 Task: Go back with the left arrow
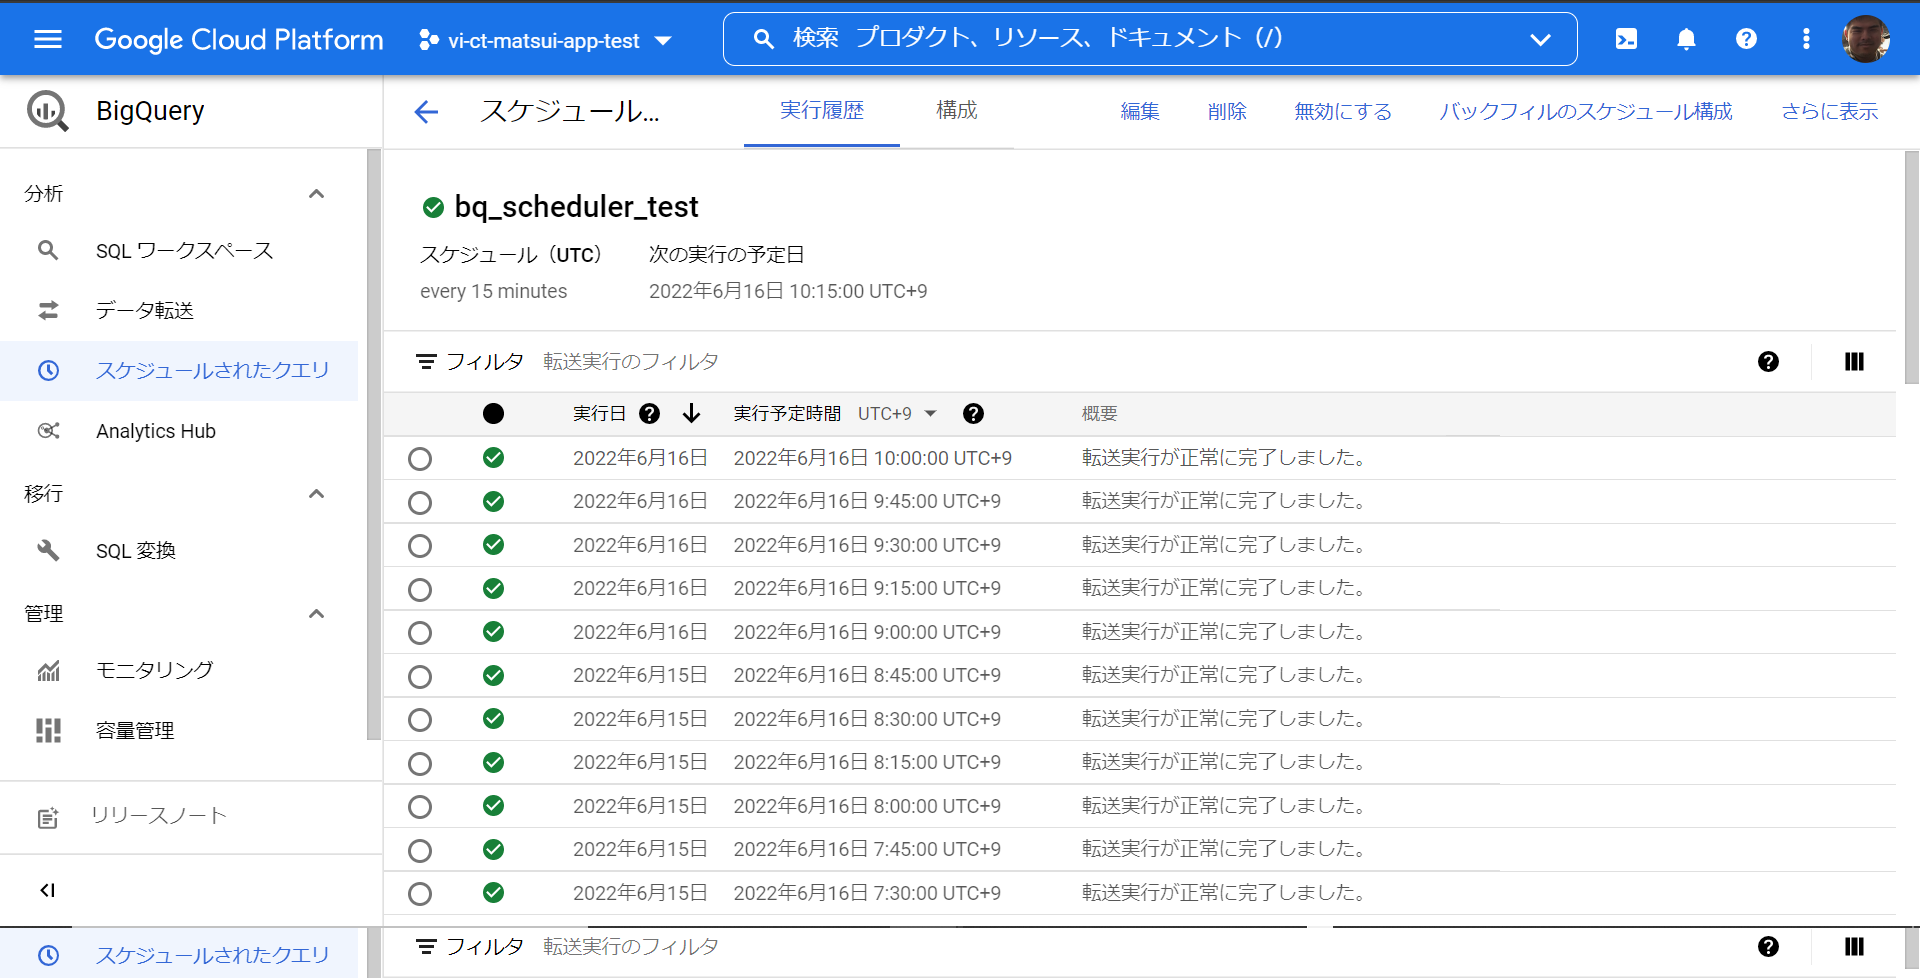426,111
